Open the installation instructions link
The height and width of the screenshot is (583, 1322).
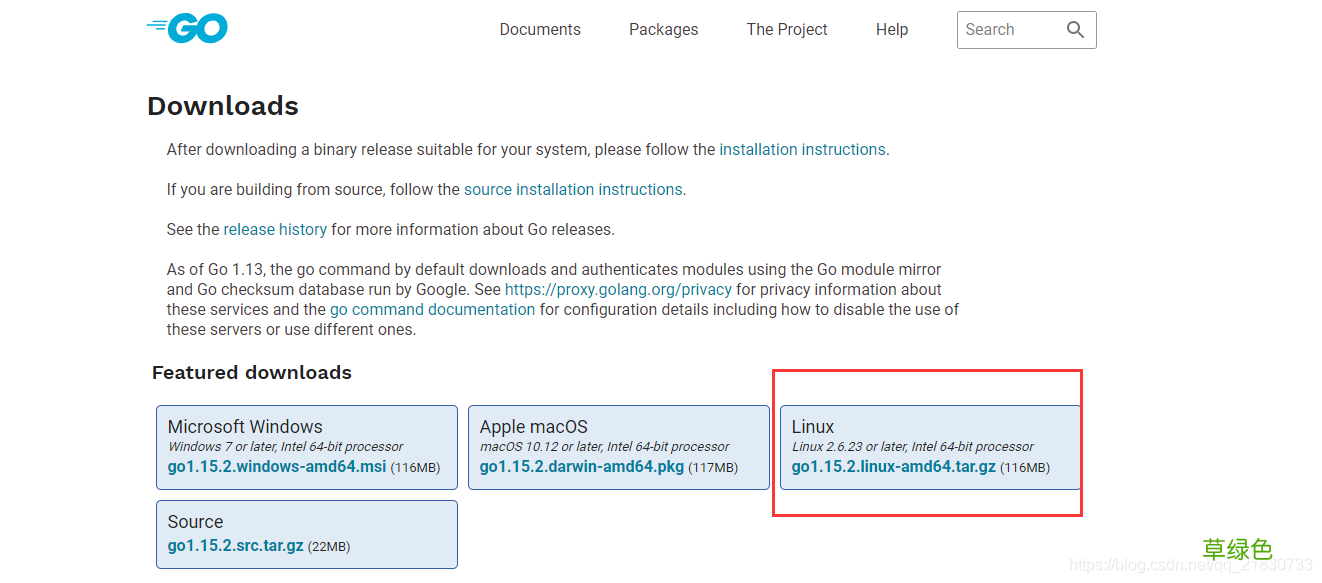click(x=802, y=150)
